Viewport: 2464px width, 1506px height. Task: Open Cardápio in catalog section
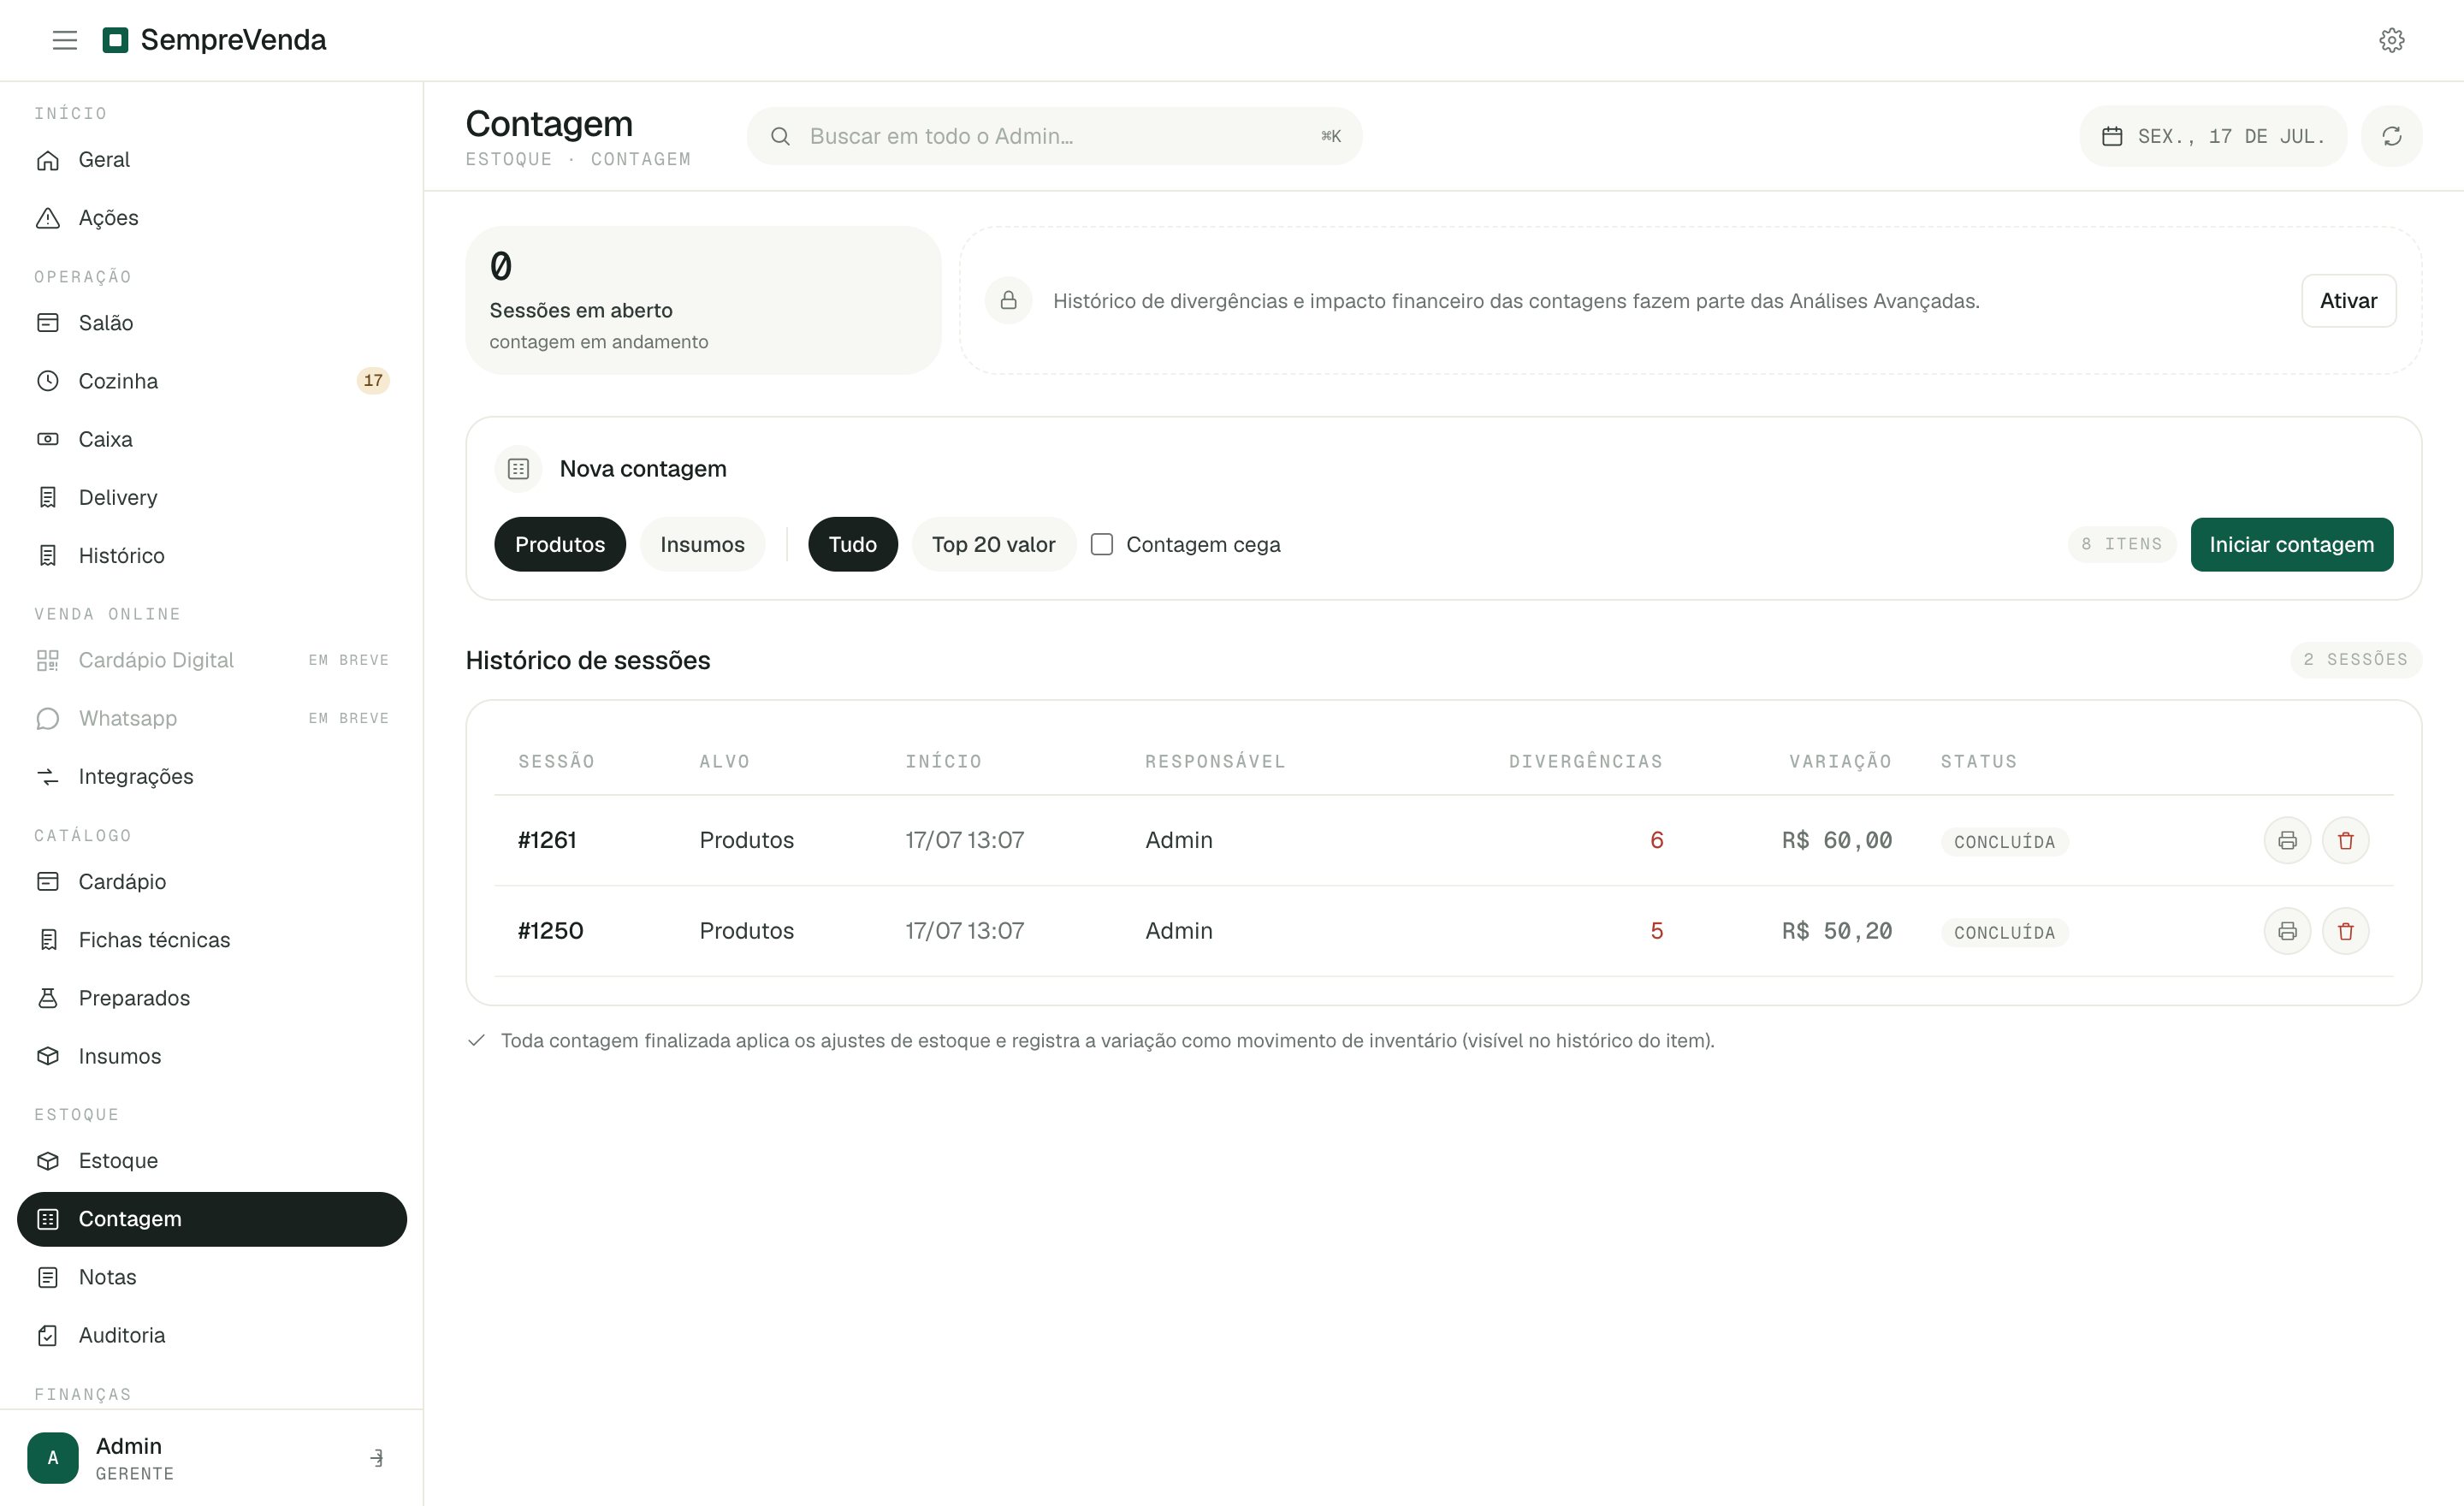[212, 882]
